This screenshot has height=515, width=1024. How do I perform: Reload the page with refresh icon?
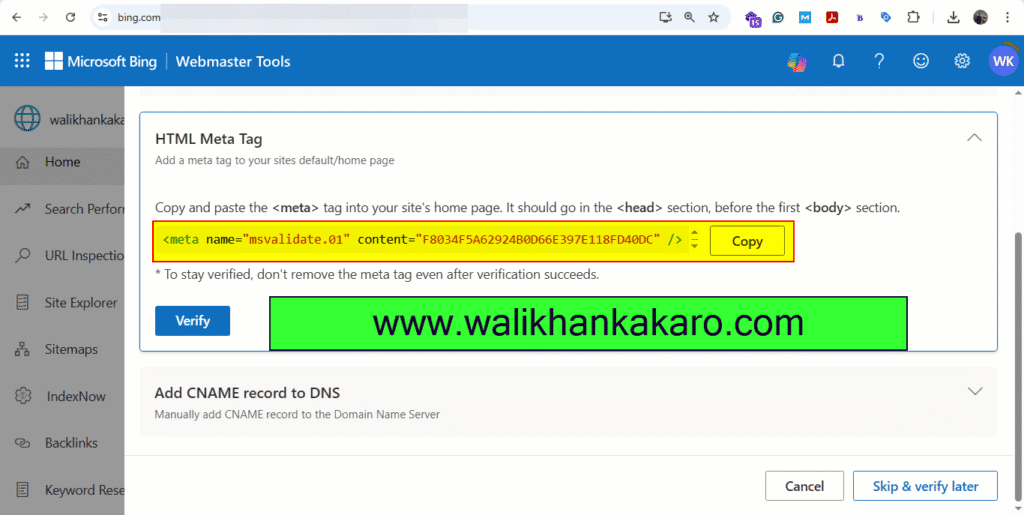[x=71, y=18]
